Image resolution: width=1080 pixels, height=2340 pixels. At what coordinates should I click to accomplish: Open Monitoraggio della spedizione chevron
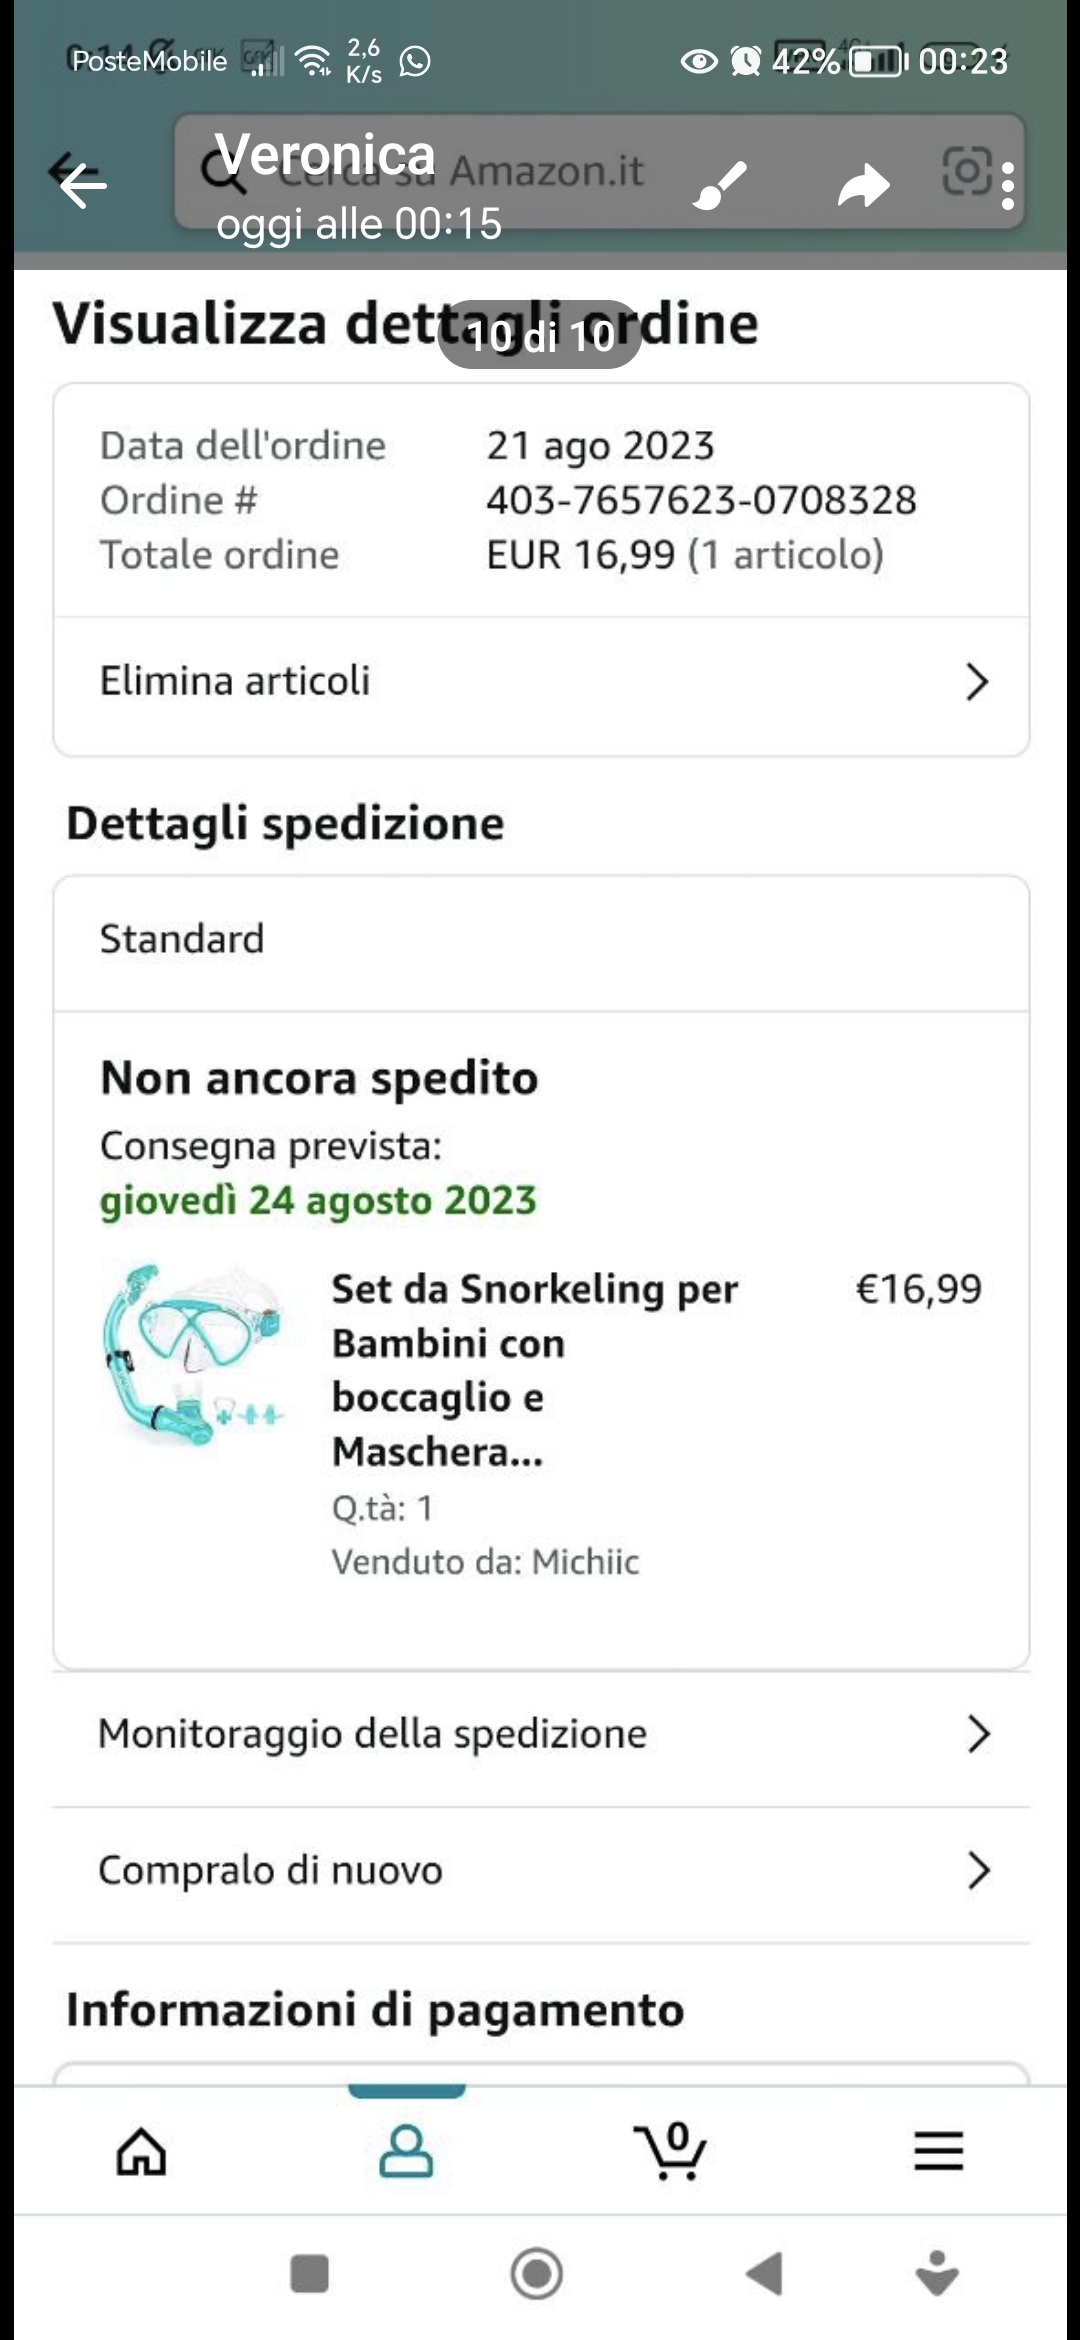click(978, 1734)
